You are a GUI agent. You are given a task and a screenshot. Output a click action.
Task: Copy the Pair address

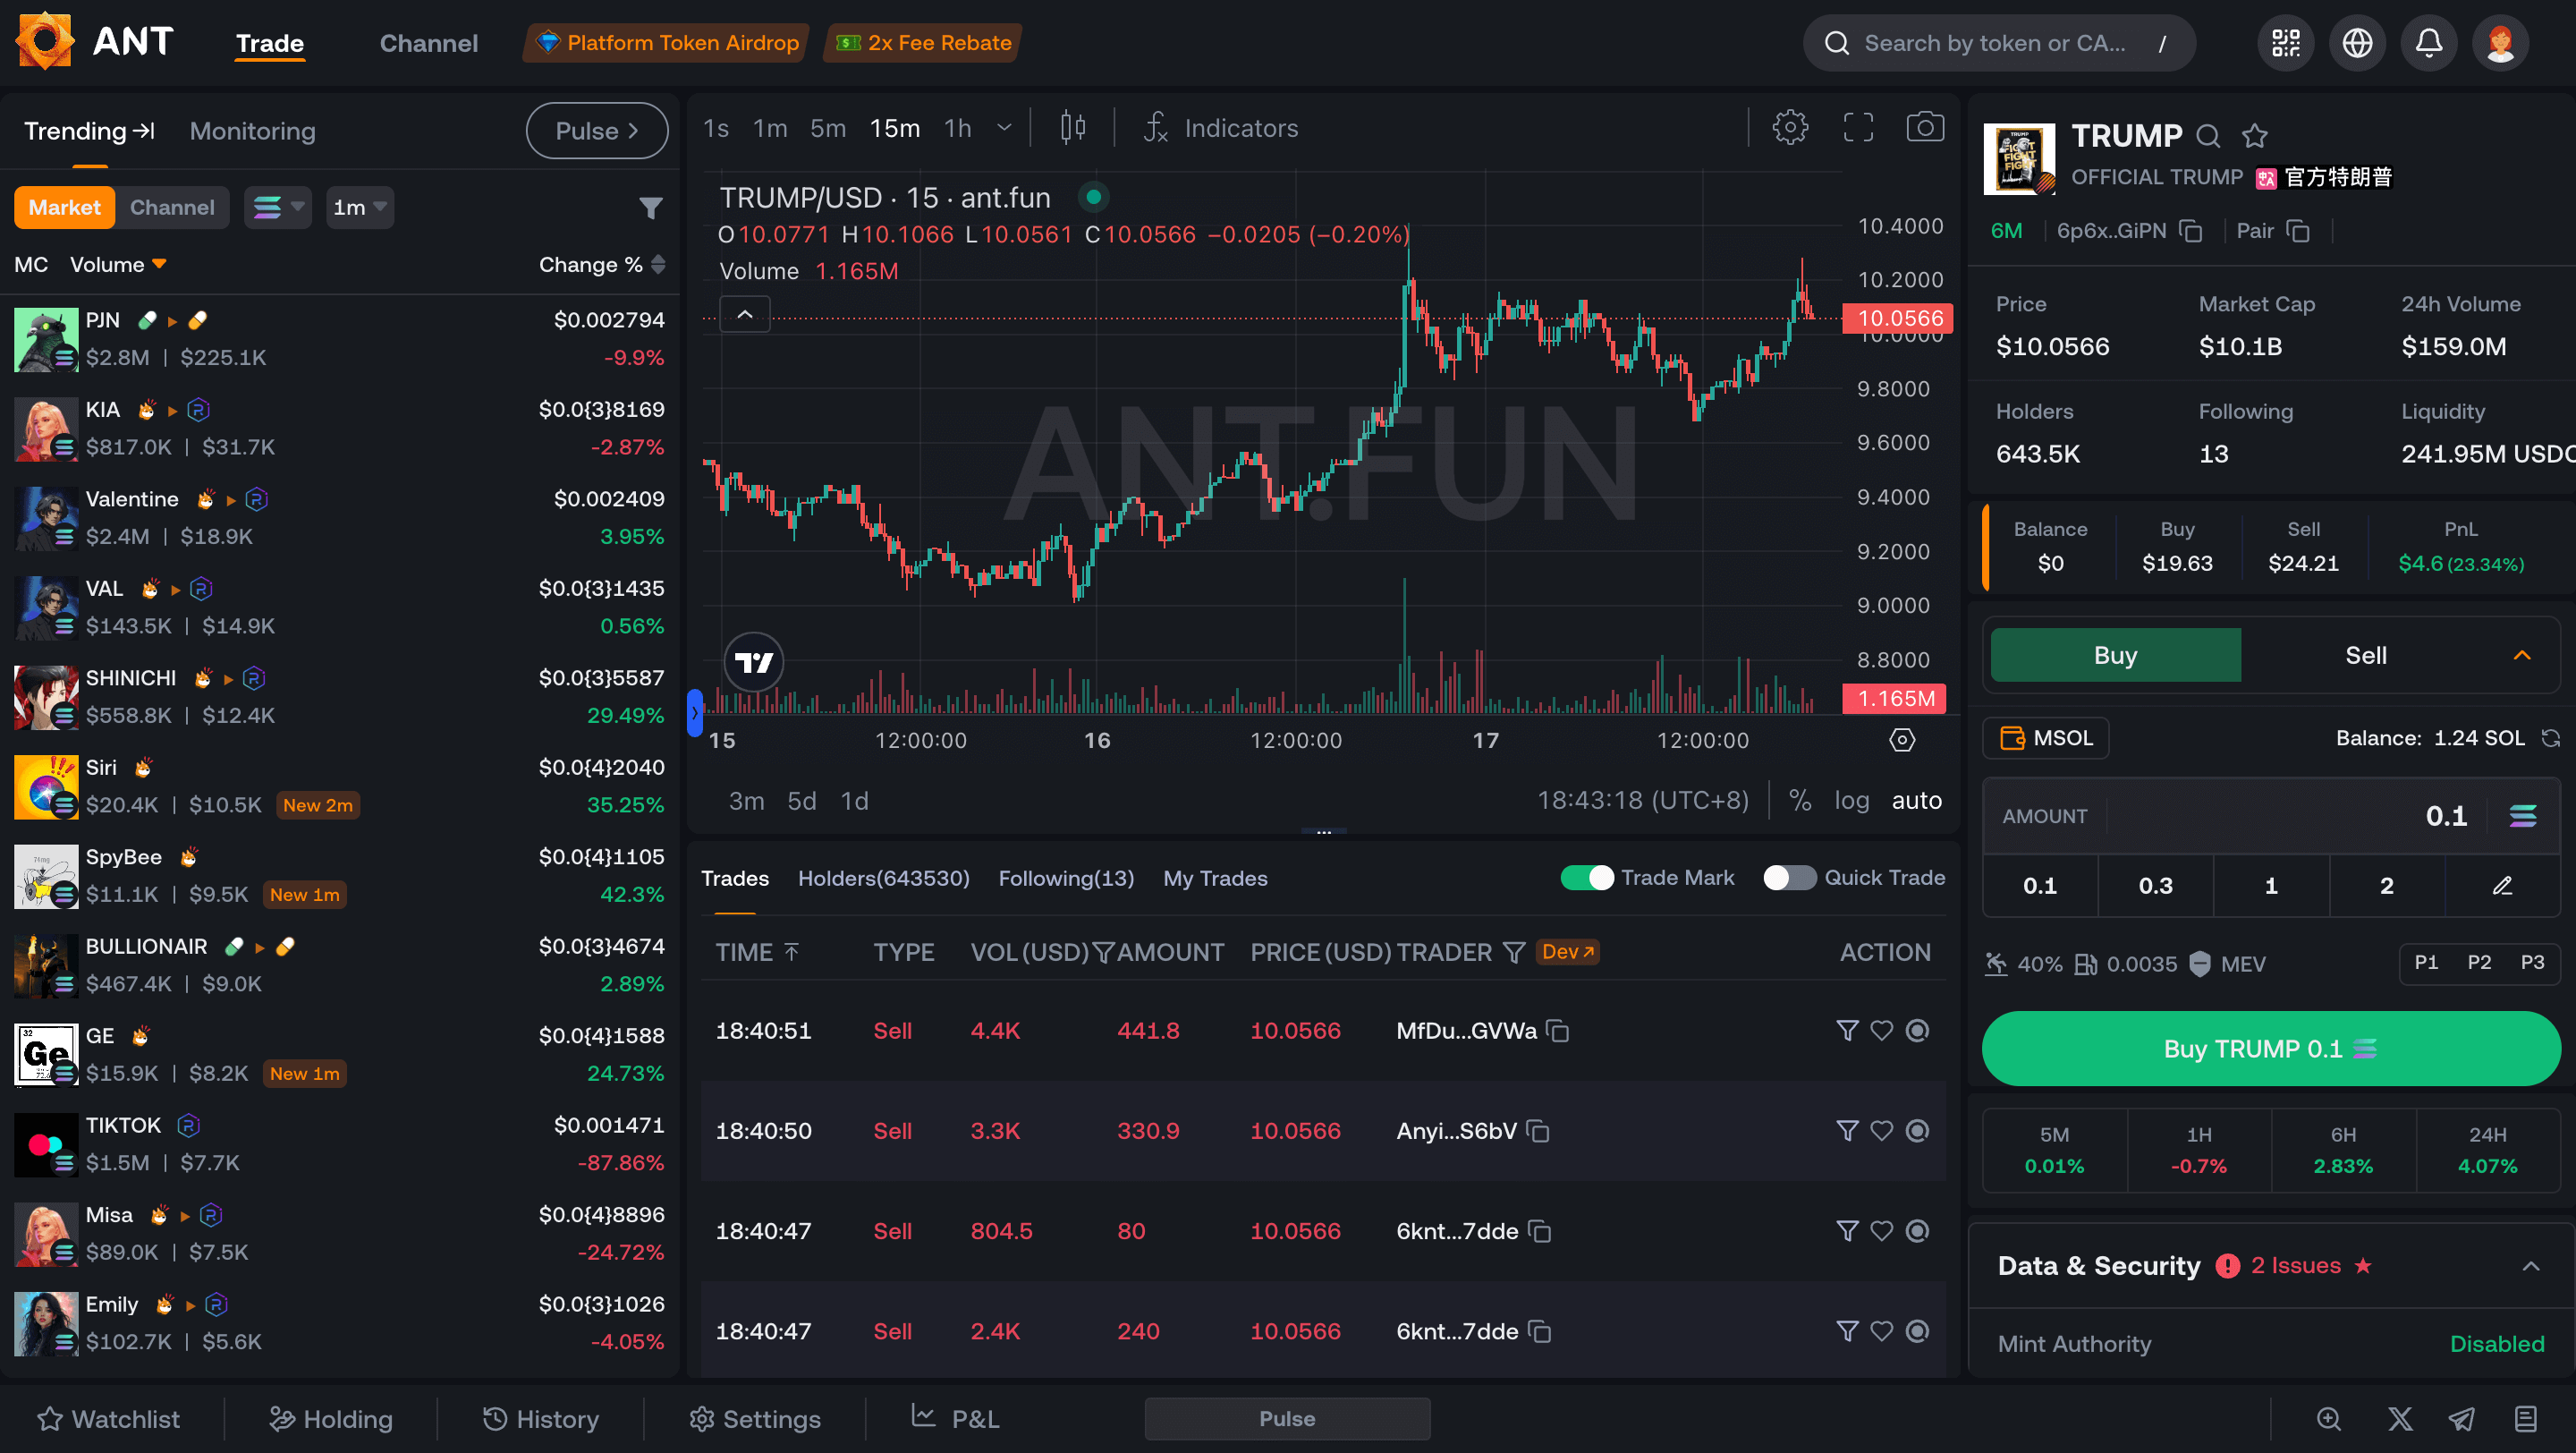click(x=2298, y=231)
